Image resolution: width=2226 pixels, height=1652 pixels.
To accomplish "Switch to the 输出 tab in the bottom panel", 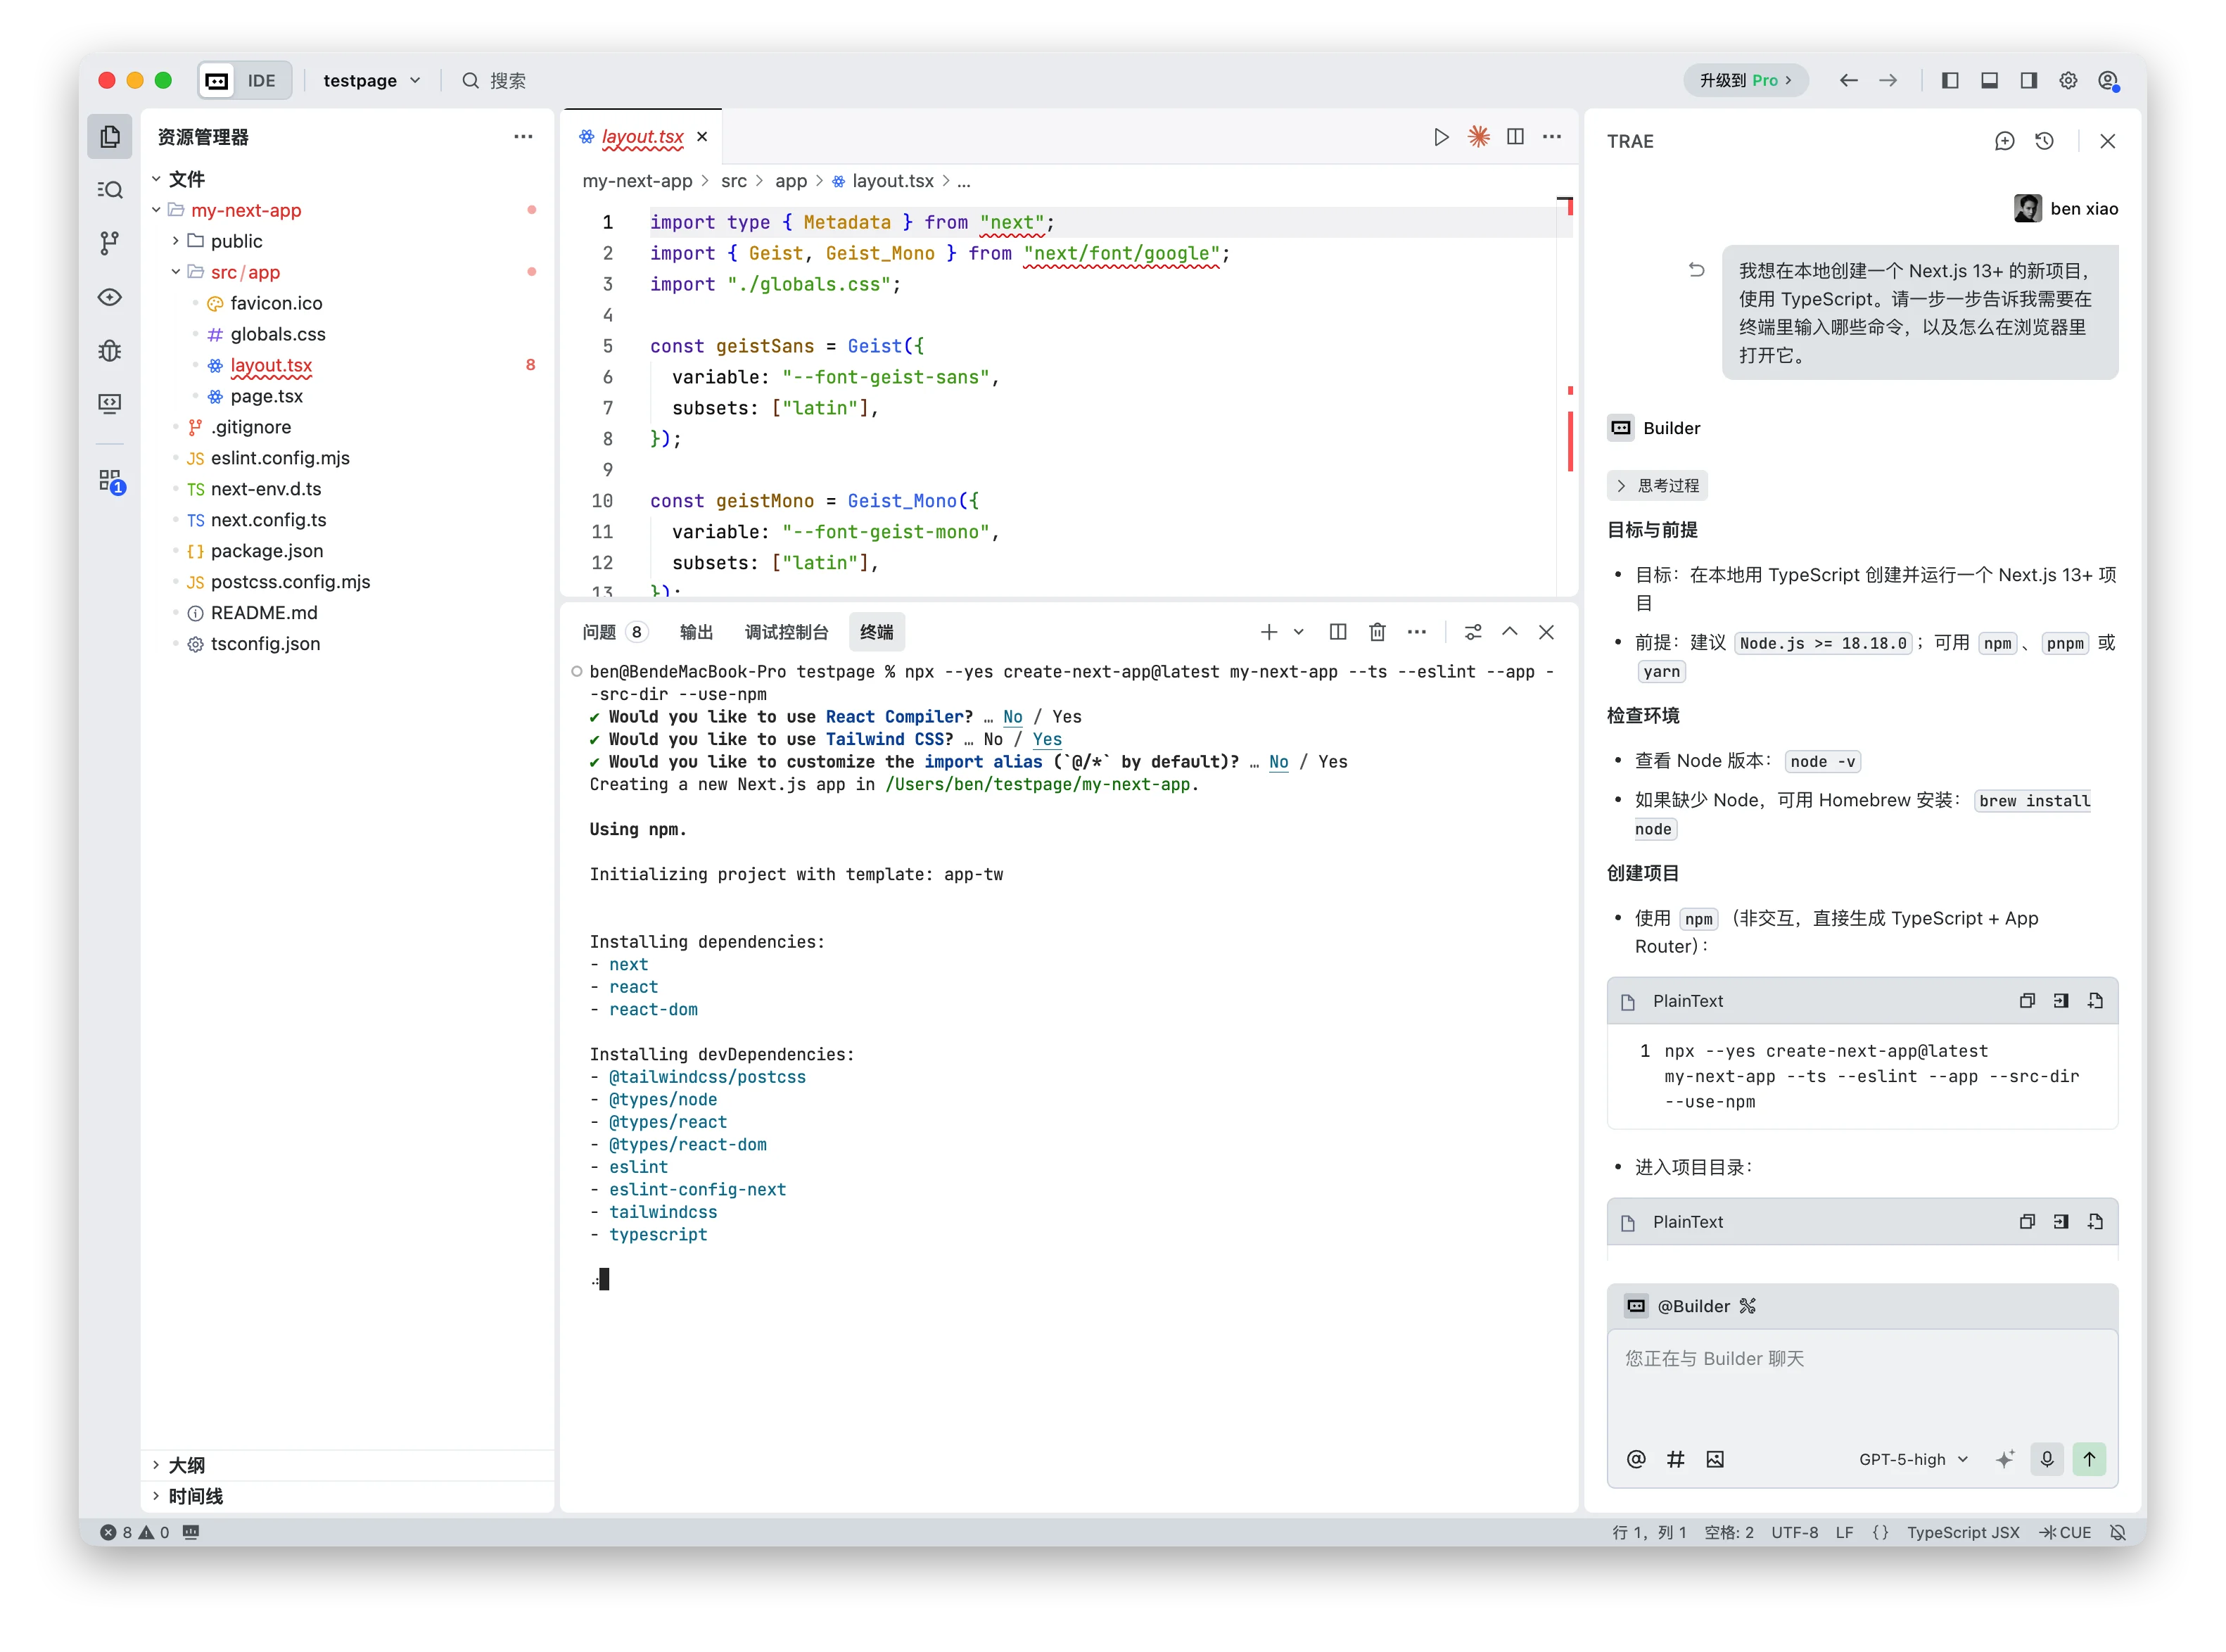I will click(696, 632).
